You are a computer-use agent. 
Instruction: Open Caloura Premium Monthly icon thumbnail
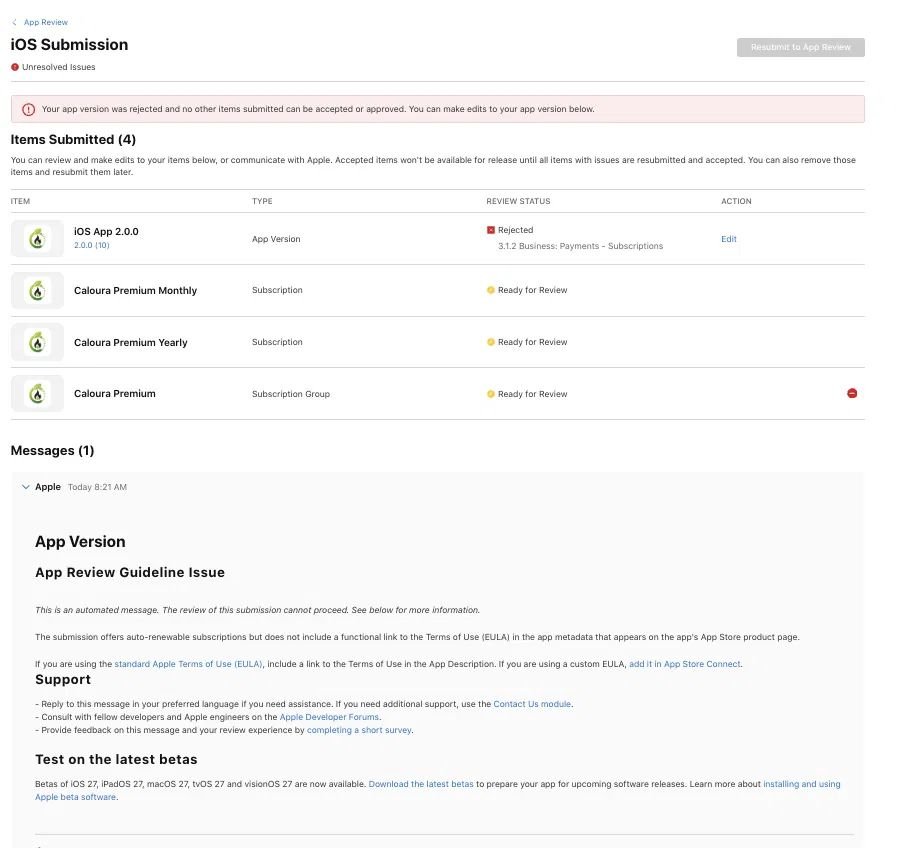(37, 291)
